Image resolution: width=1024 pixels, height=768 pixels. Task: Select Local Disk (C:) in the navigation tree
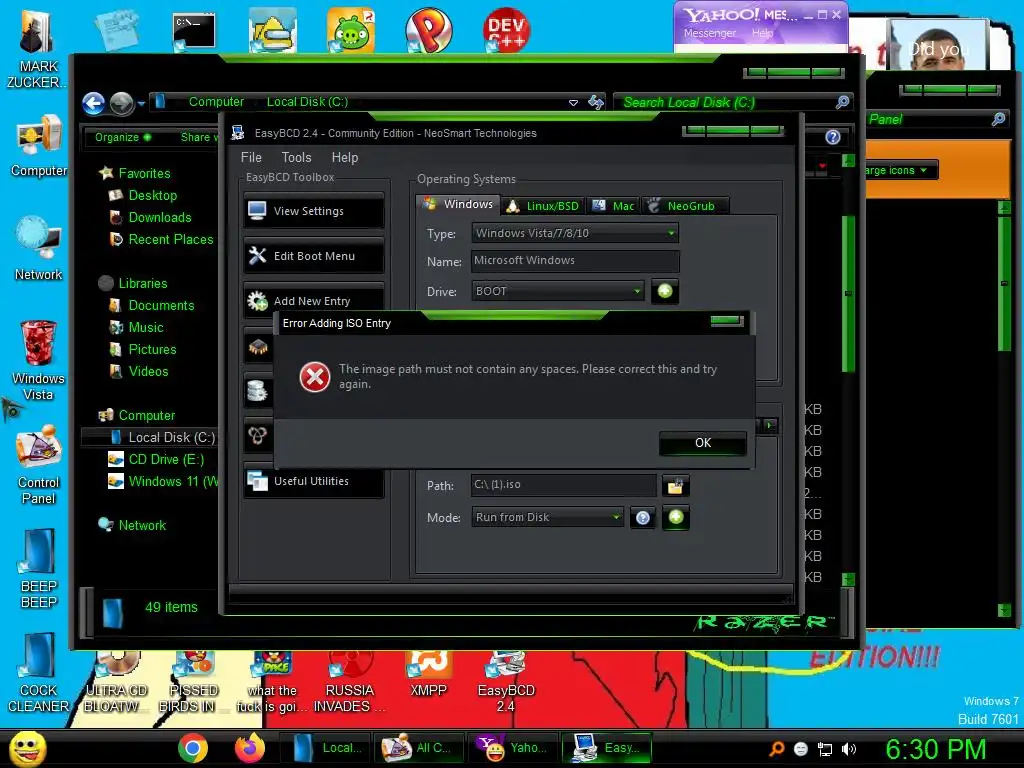163,438
